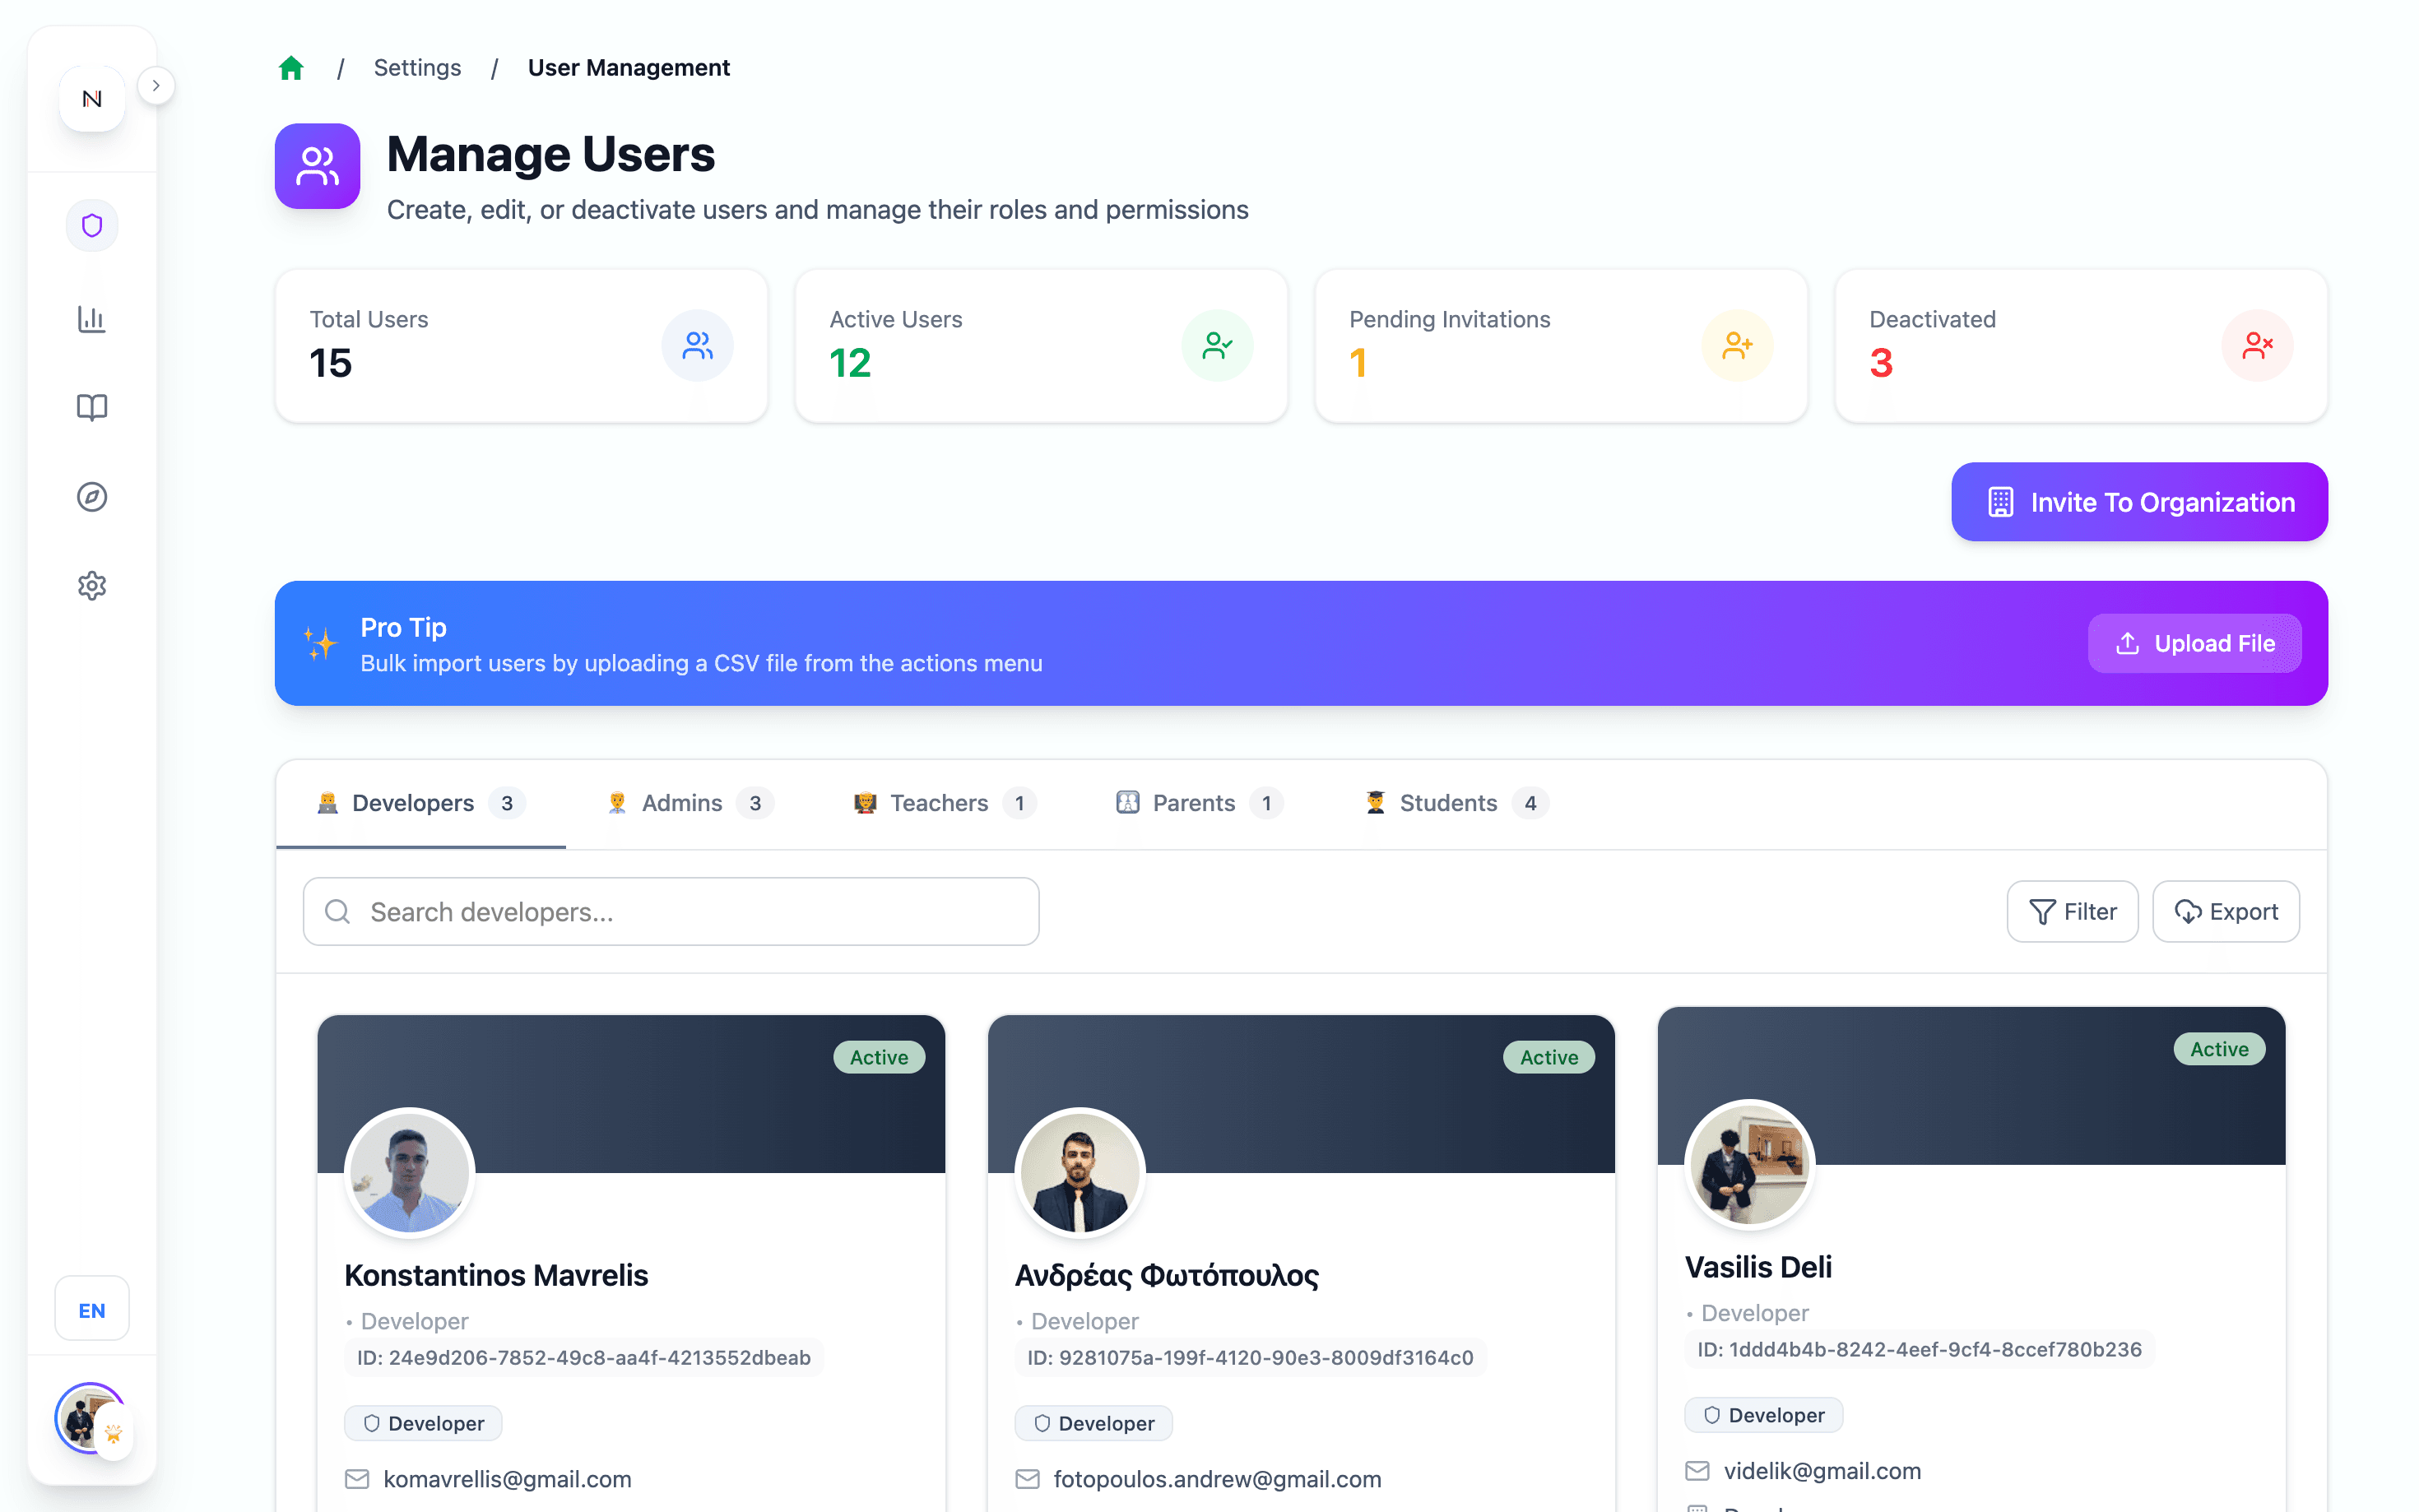Click the Pending Invitations user-plus icon
The image size is (2419, 1512).
[1737, 346]
